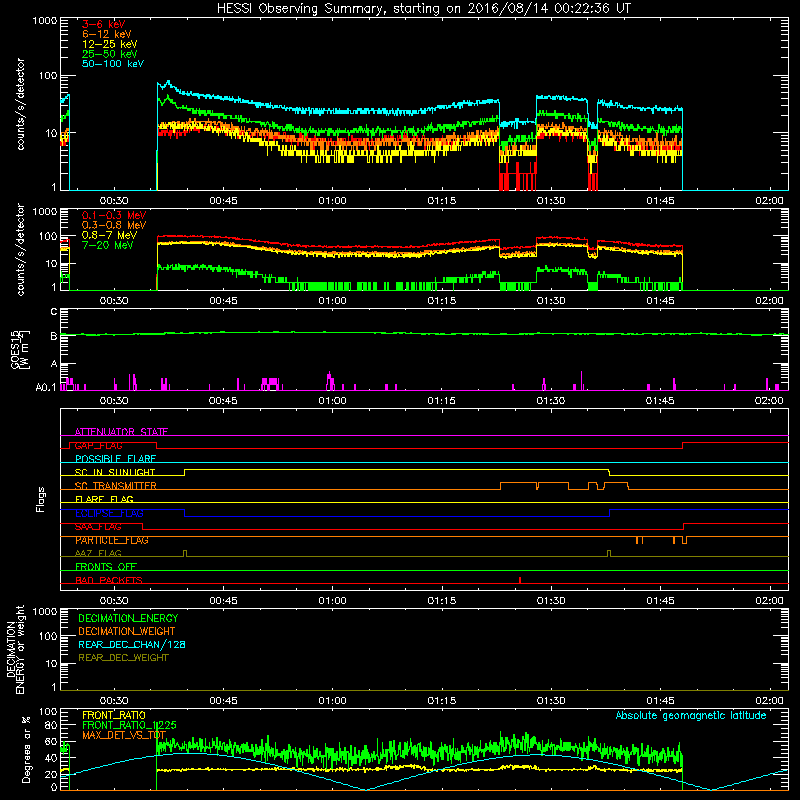Select the MAX_DET_VS_TOT legend label
The height and width of the screenshot is (800, 800).
[124, 735]
